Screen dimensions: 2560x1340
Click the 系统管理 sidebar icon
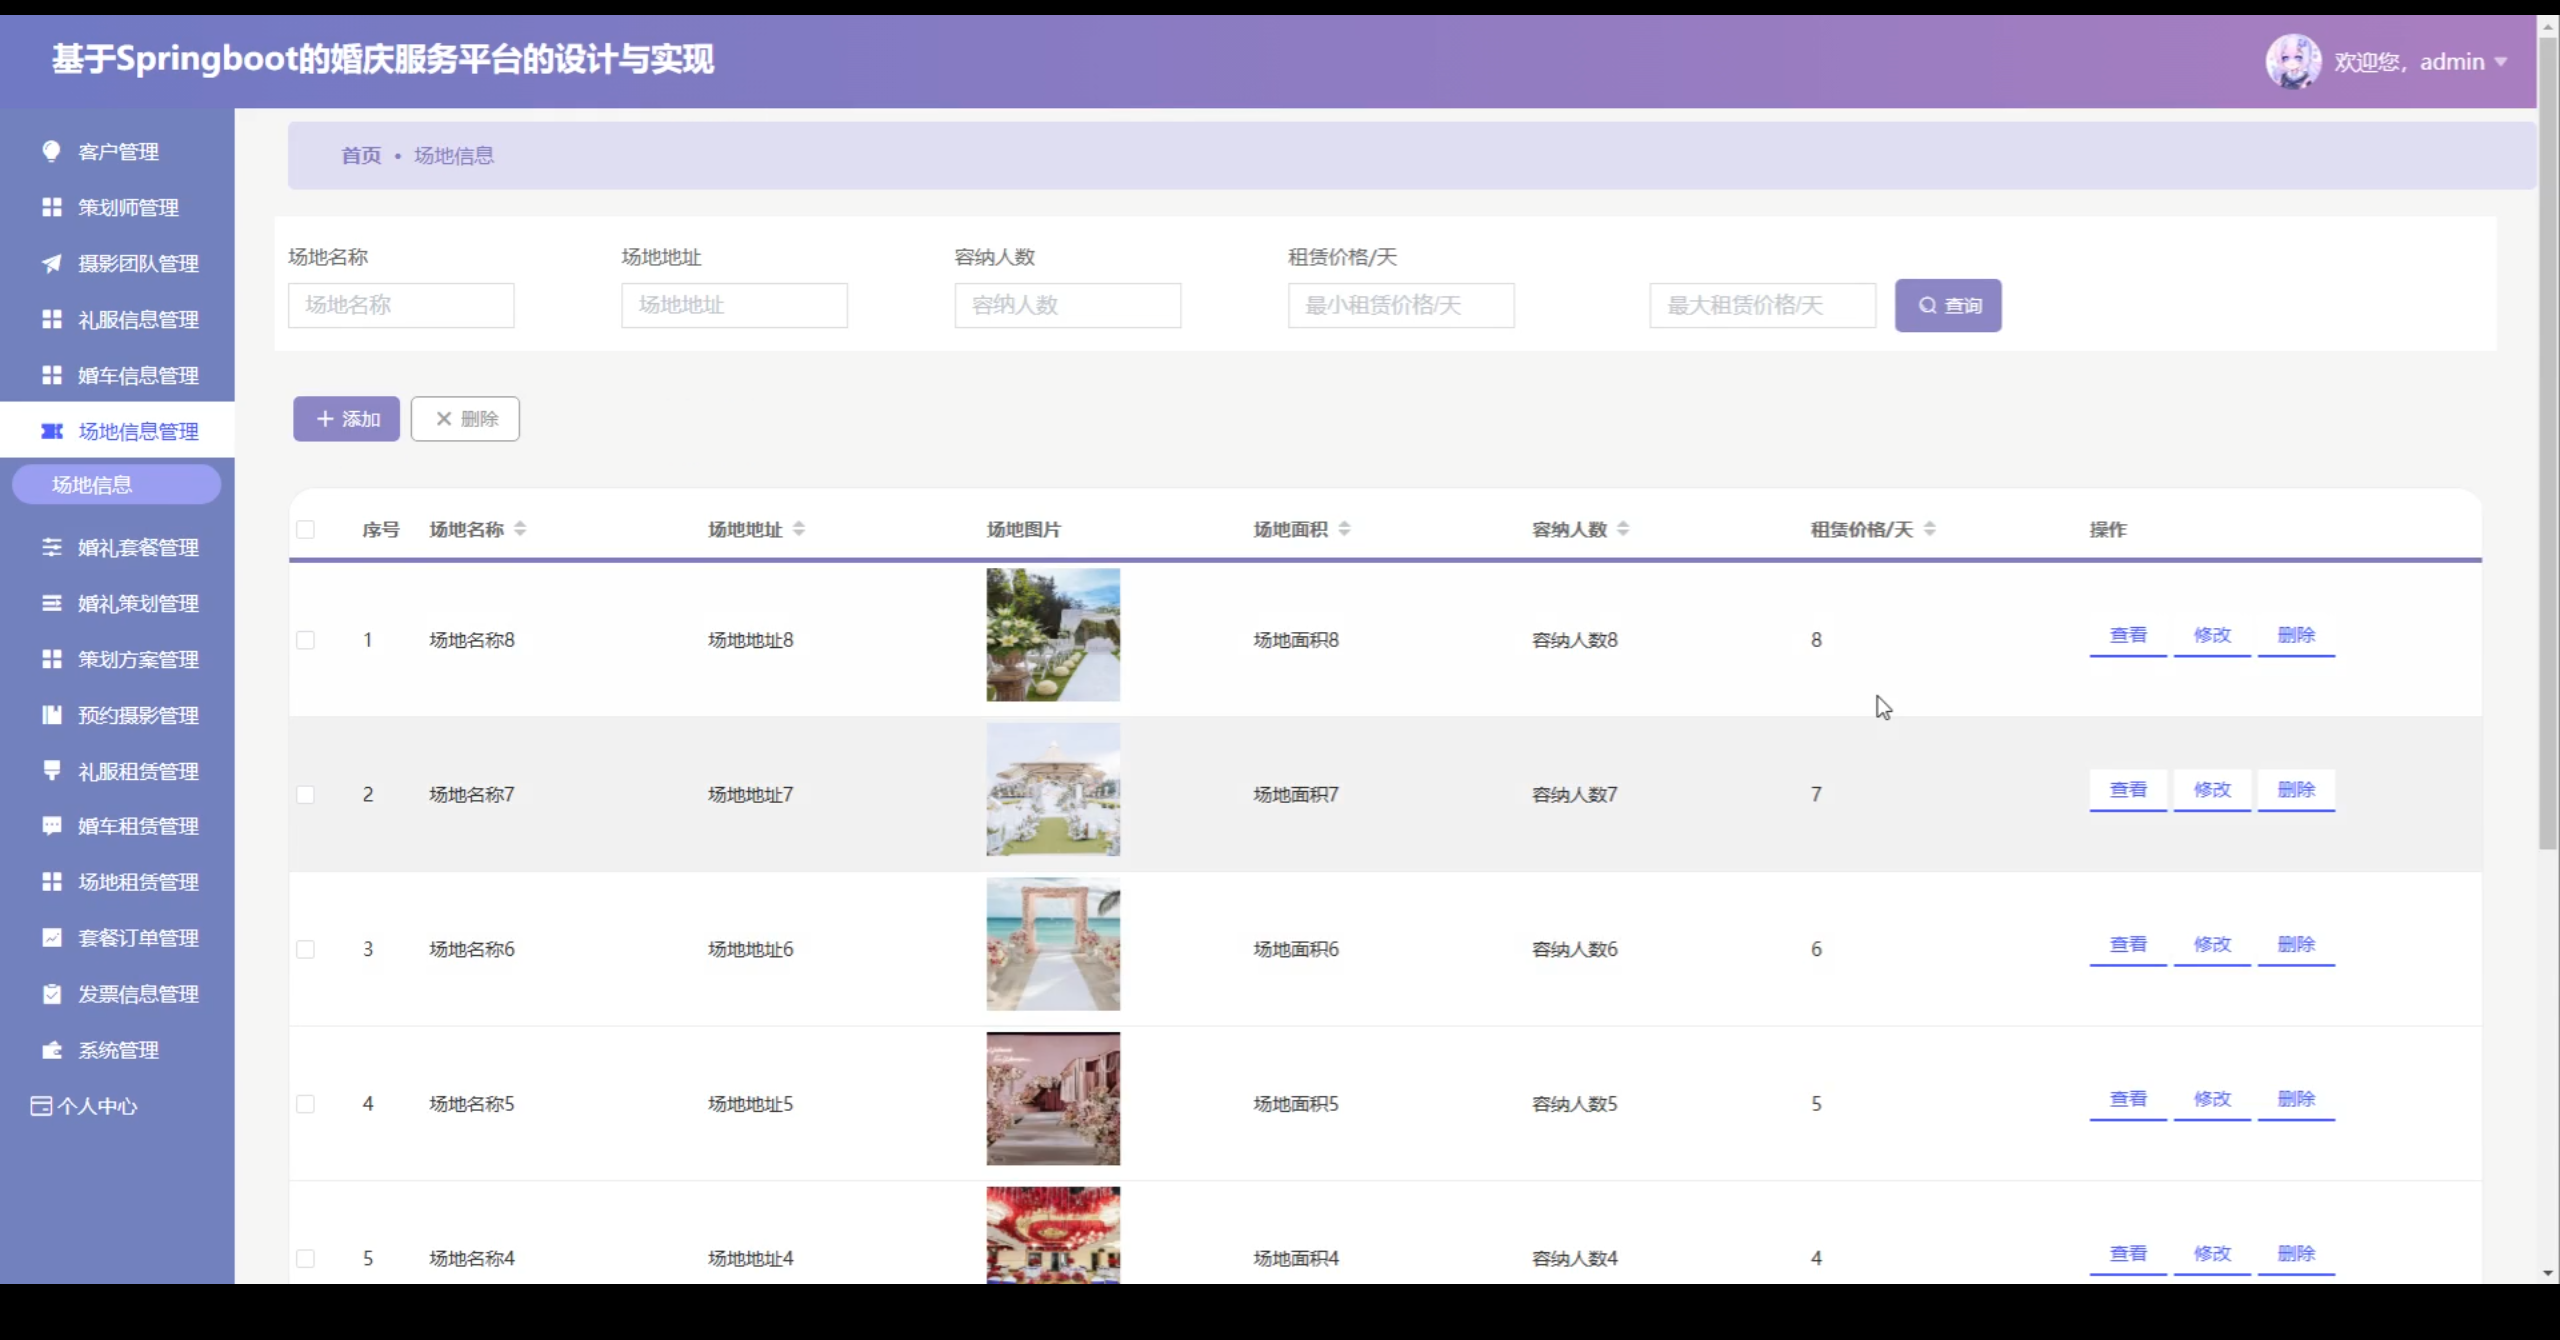(51, 1050)
